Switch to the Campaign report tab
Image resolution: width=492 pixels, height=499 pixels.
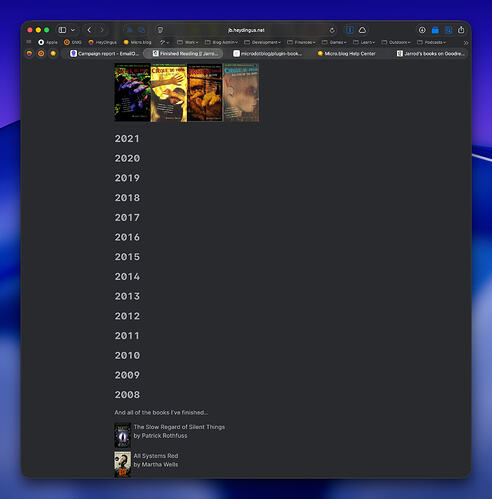click(104, 53)
